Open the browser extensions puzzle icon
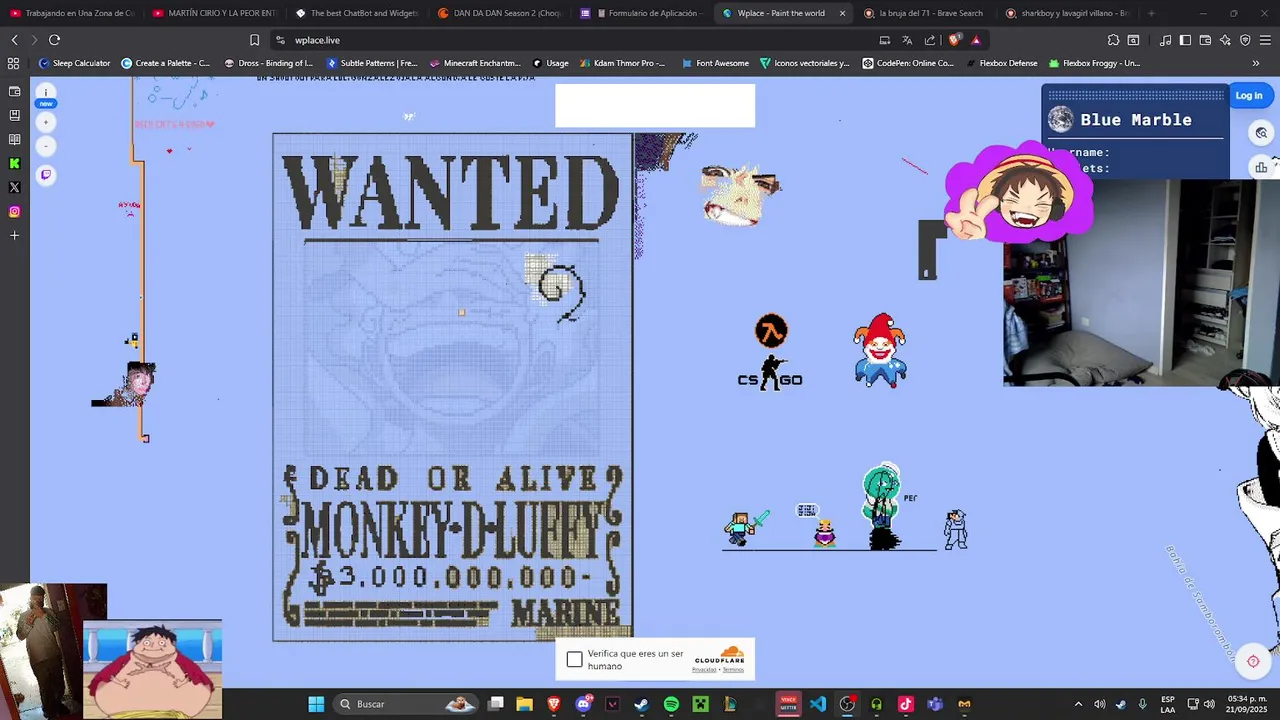Screen dimensions: 1280x720 [1113, 40]
